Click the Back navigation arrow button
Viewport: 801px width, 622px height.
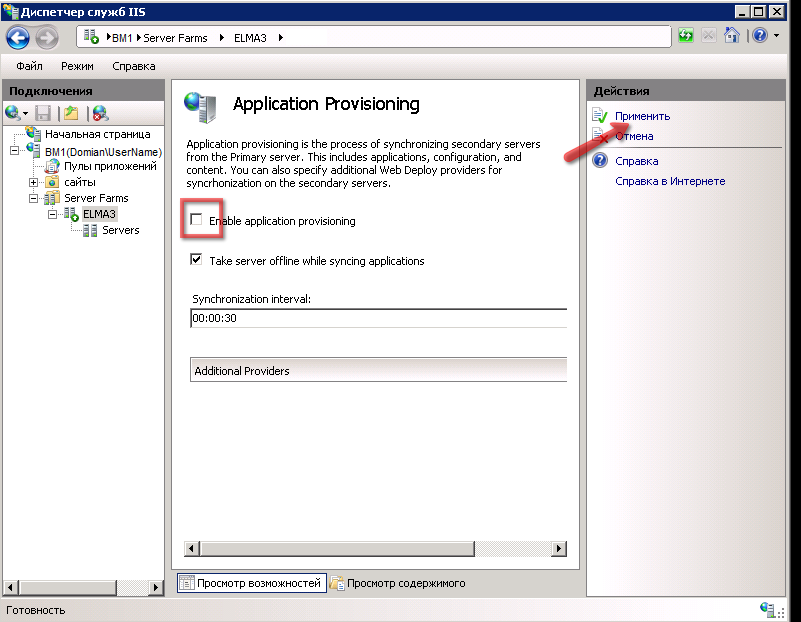[x=18, y=38]
